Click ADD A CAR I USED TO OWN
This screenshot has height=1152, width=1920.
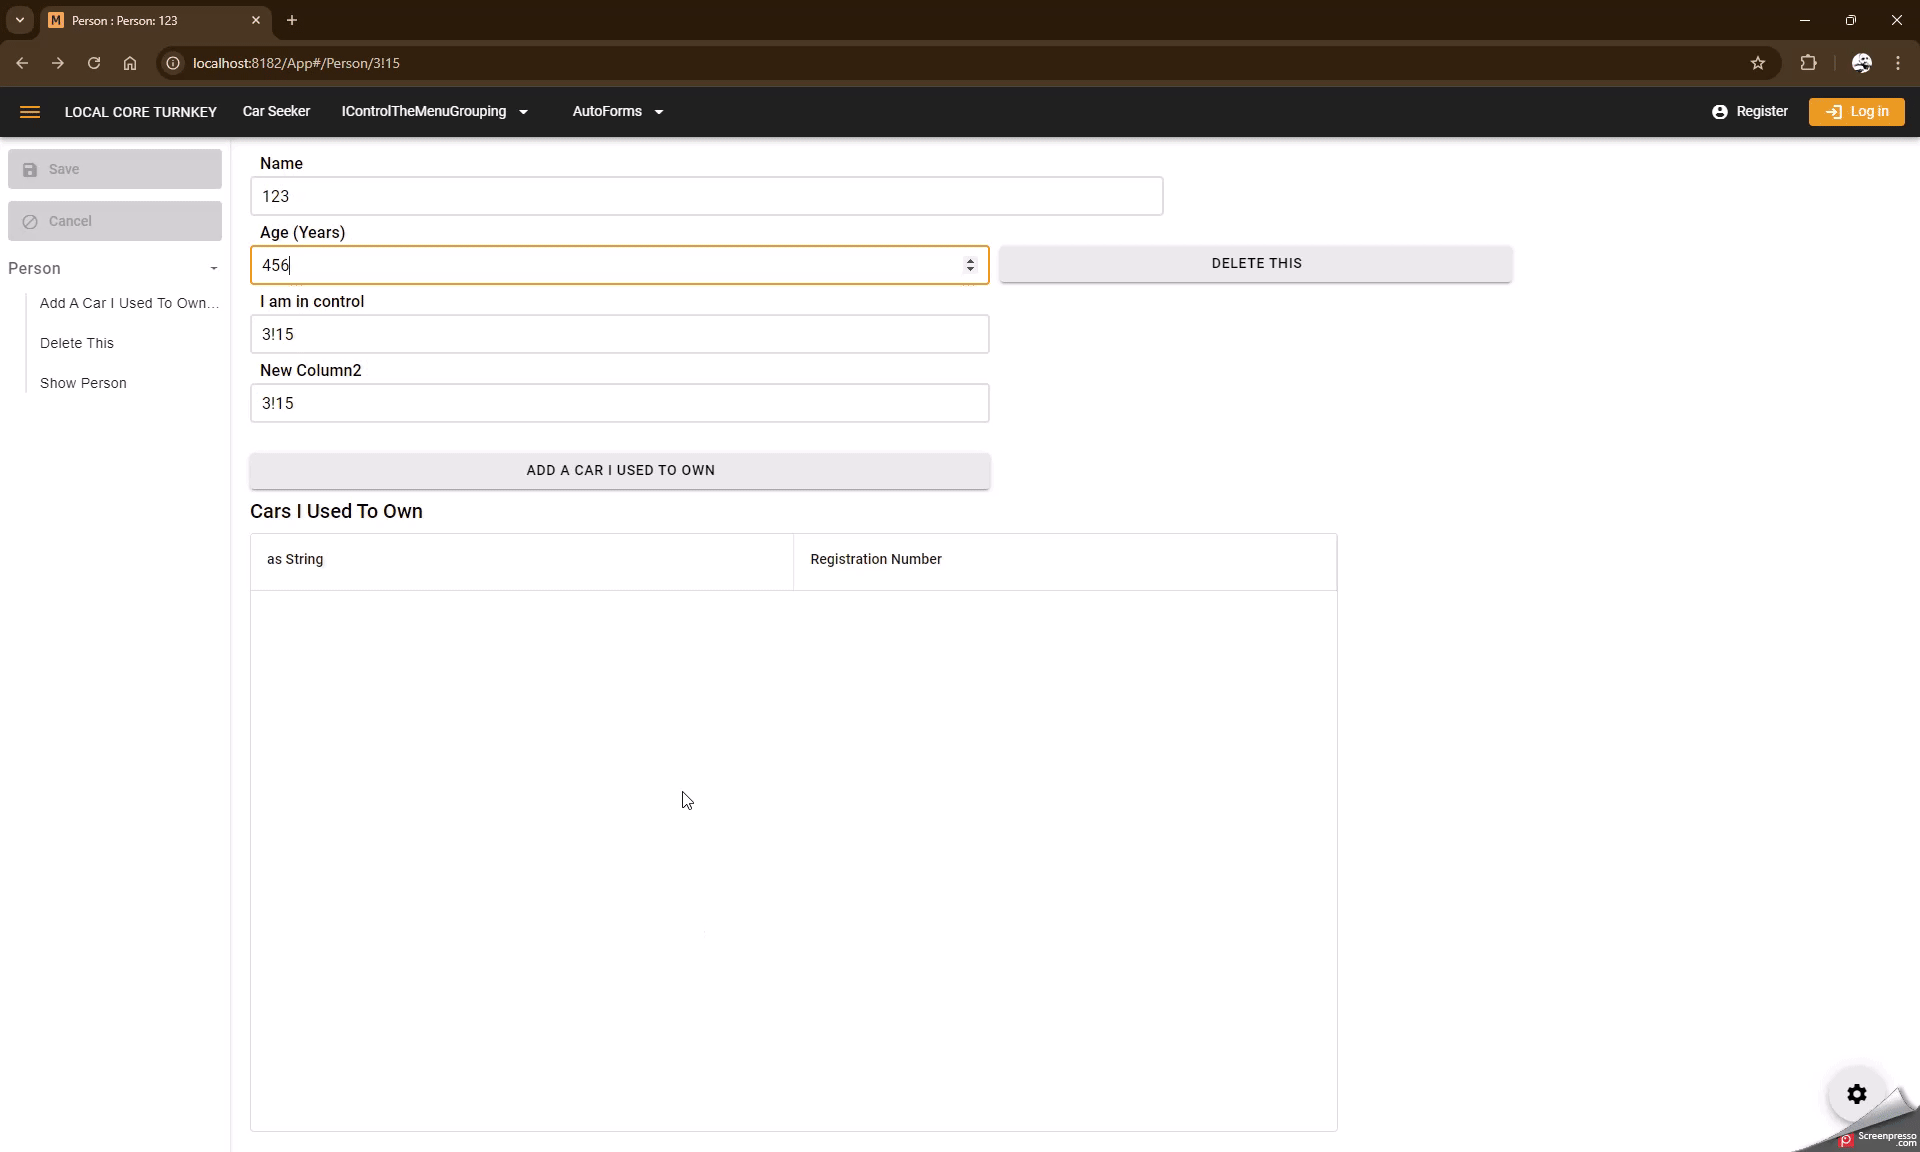pos(620,471)
